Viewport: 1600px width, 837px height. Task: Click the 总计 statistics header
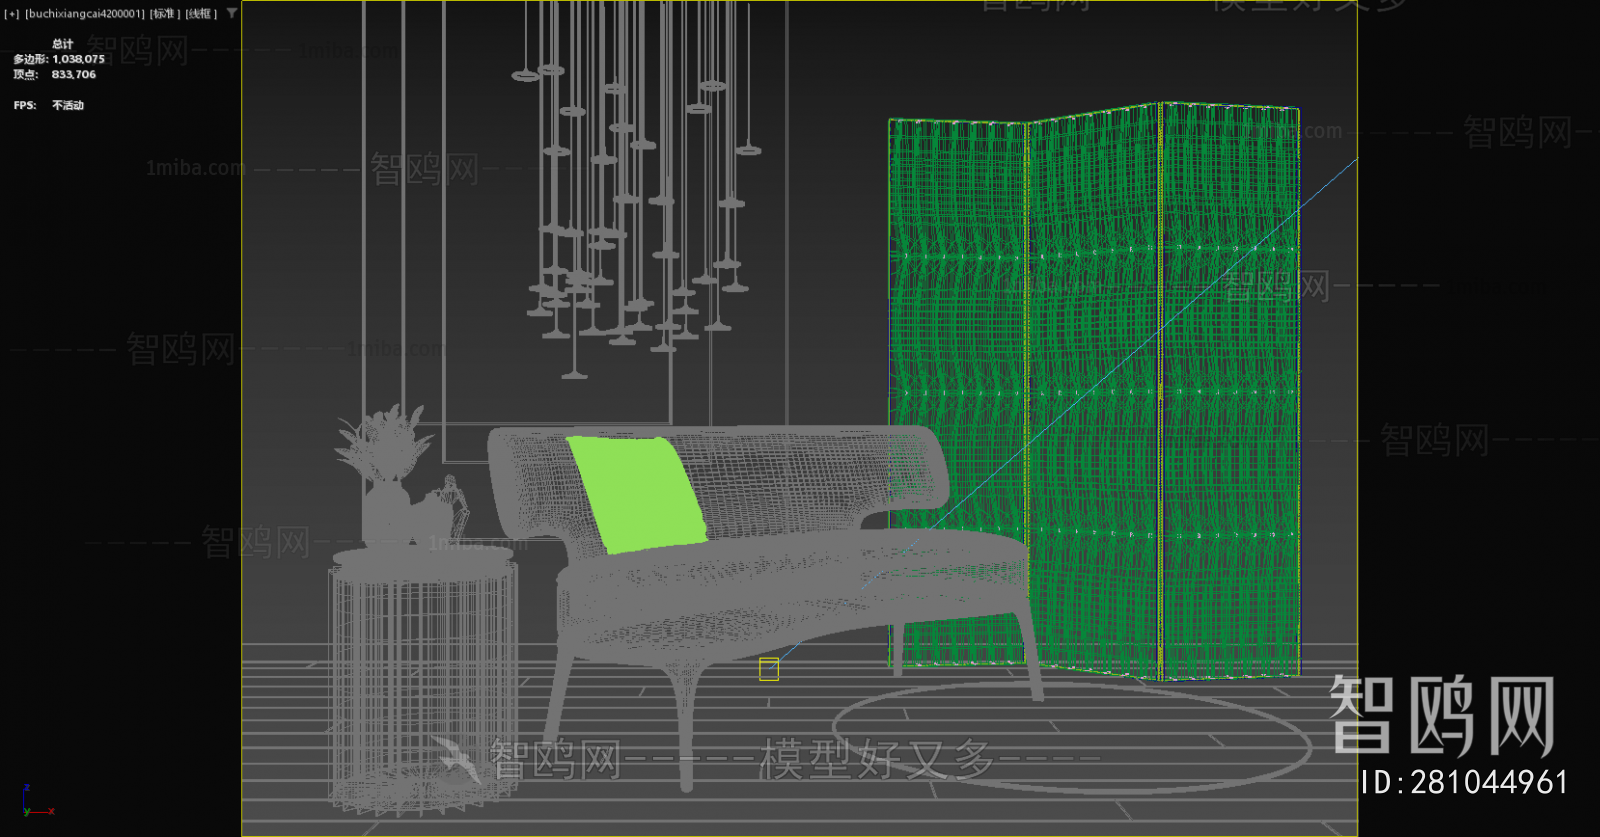point(62,44)
